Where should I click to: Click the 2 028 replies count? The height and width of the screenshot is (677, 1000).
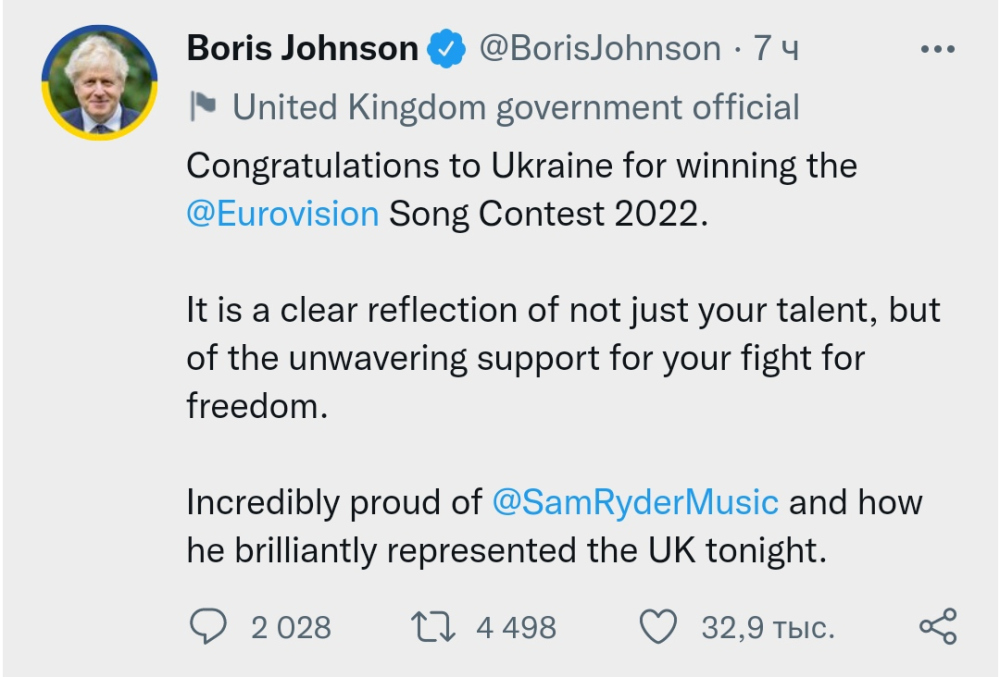(x=291, y=627)
